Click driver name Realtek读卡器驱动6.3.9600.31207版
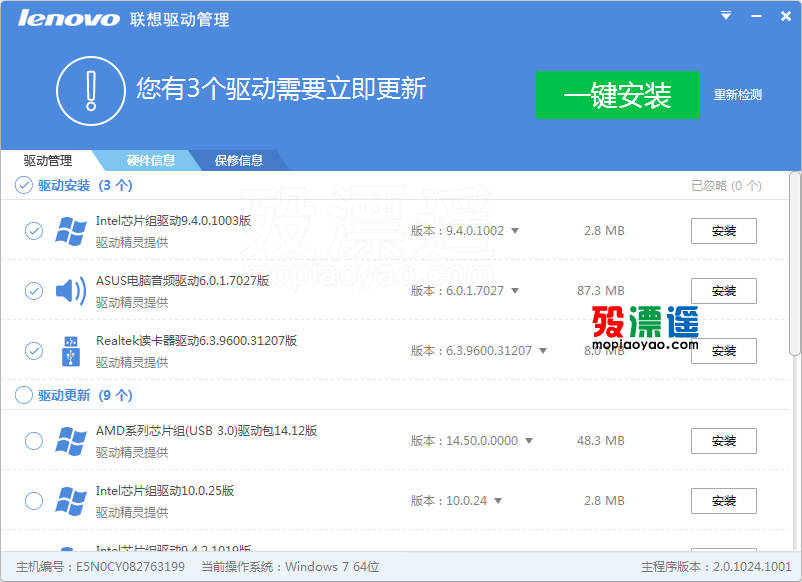The image size is (802, 582). coord(196,341)
